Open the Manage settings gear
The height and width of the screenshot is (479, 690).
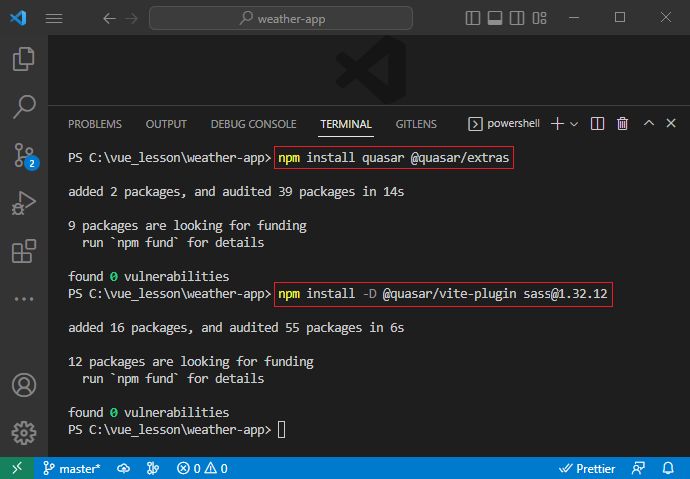(24, 433)
